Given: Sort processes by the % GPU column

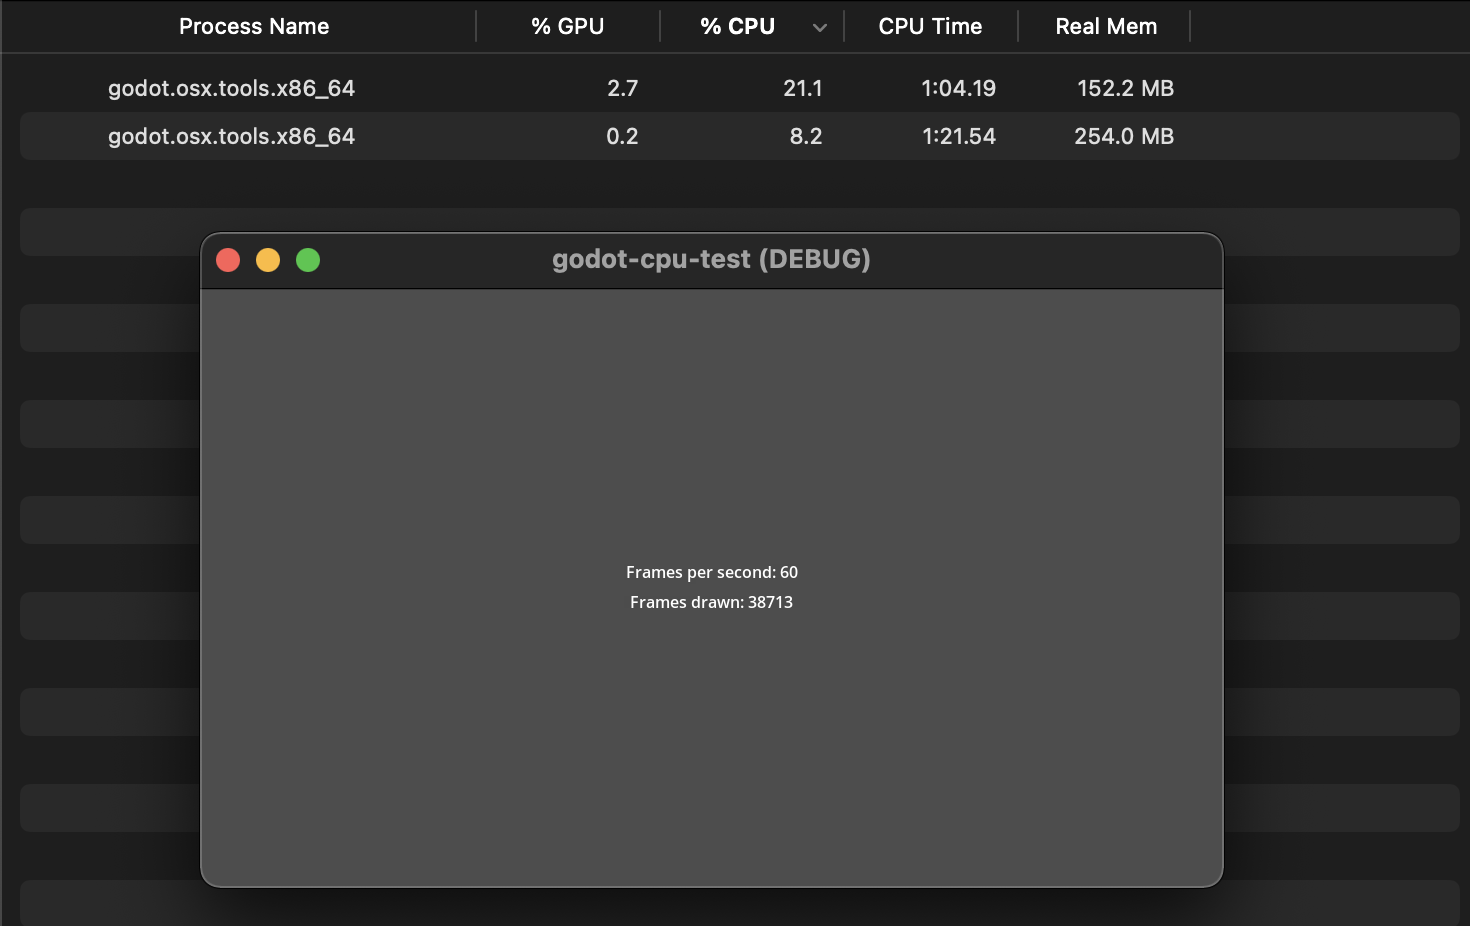Looking at the screenshot, I should tap(567, 26).
